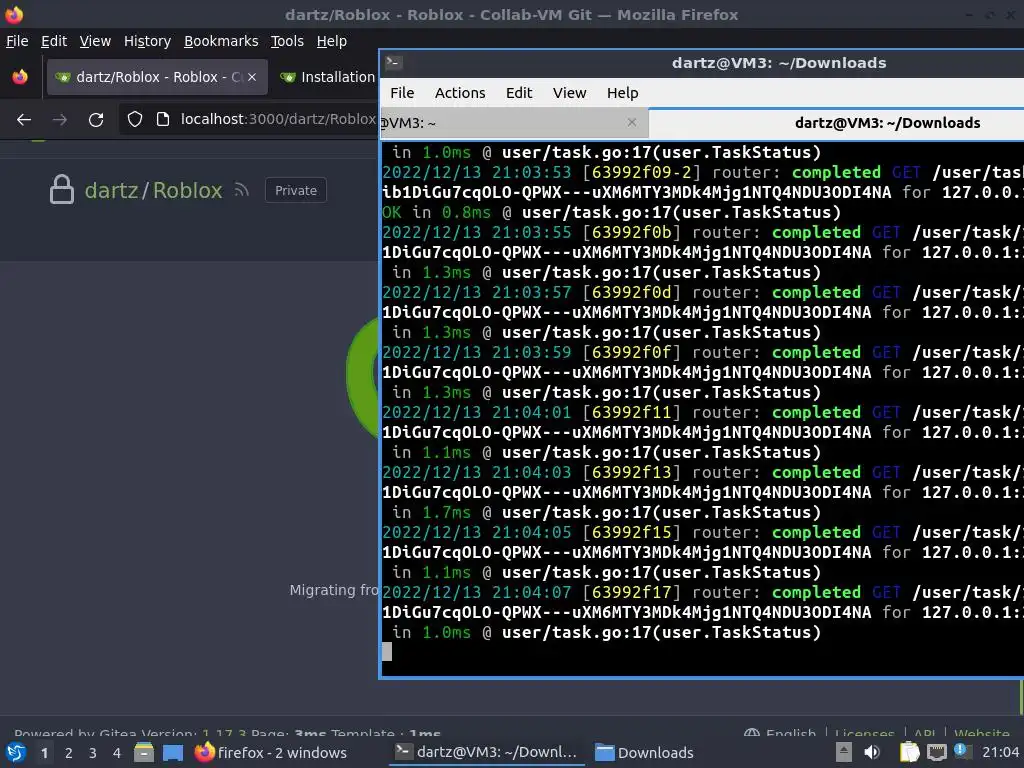Click the 'Migrating fro' status text
Screen dimensions: 1024x768
point(334,590)
